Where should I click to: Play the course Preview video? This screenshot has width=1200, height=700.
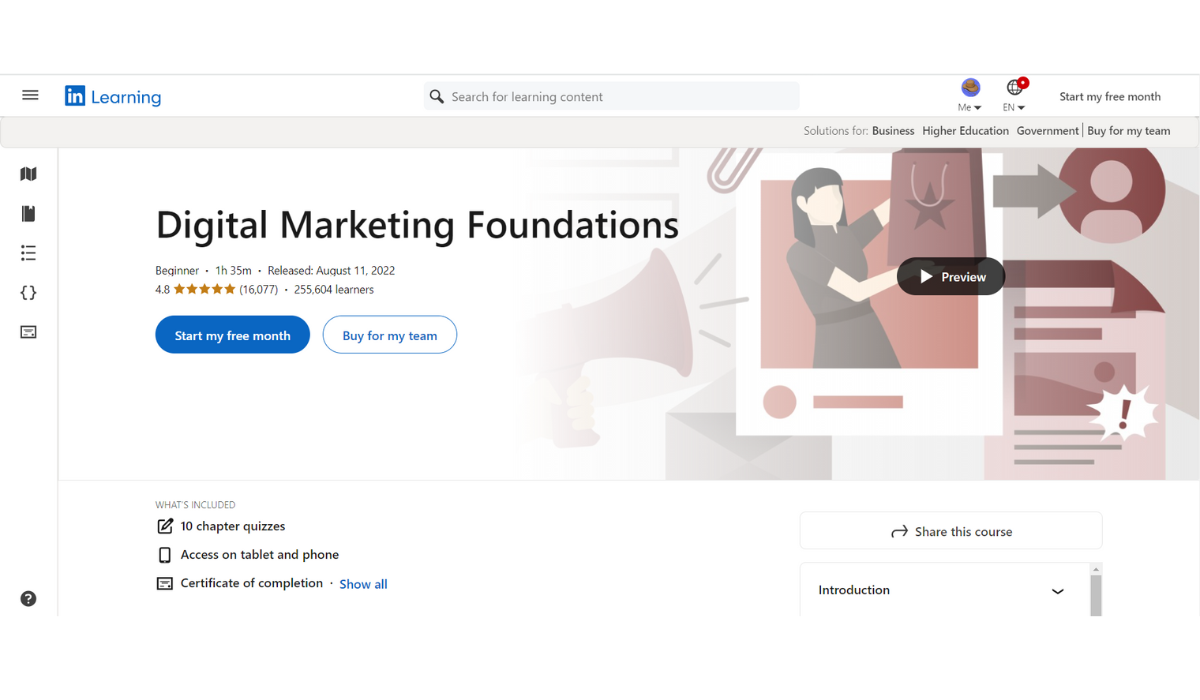(951, 277)
